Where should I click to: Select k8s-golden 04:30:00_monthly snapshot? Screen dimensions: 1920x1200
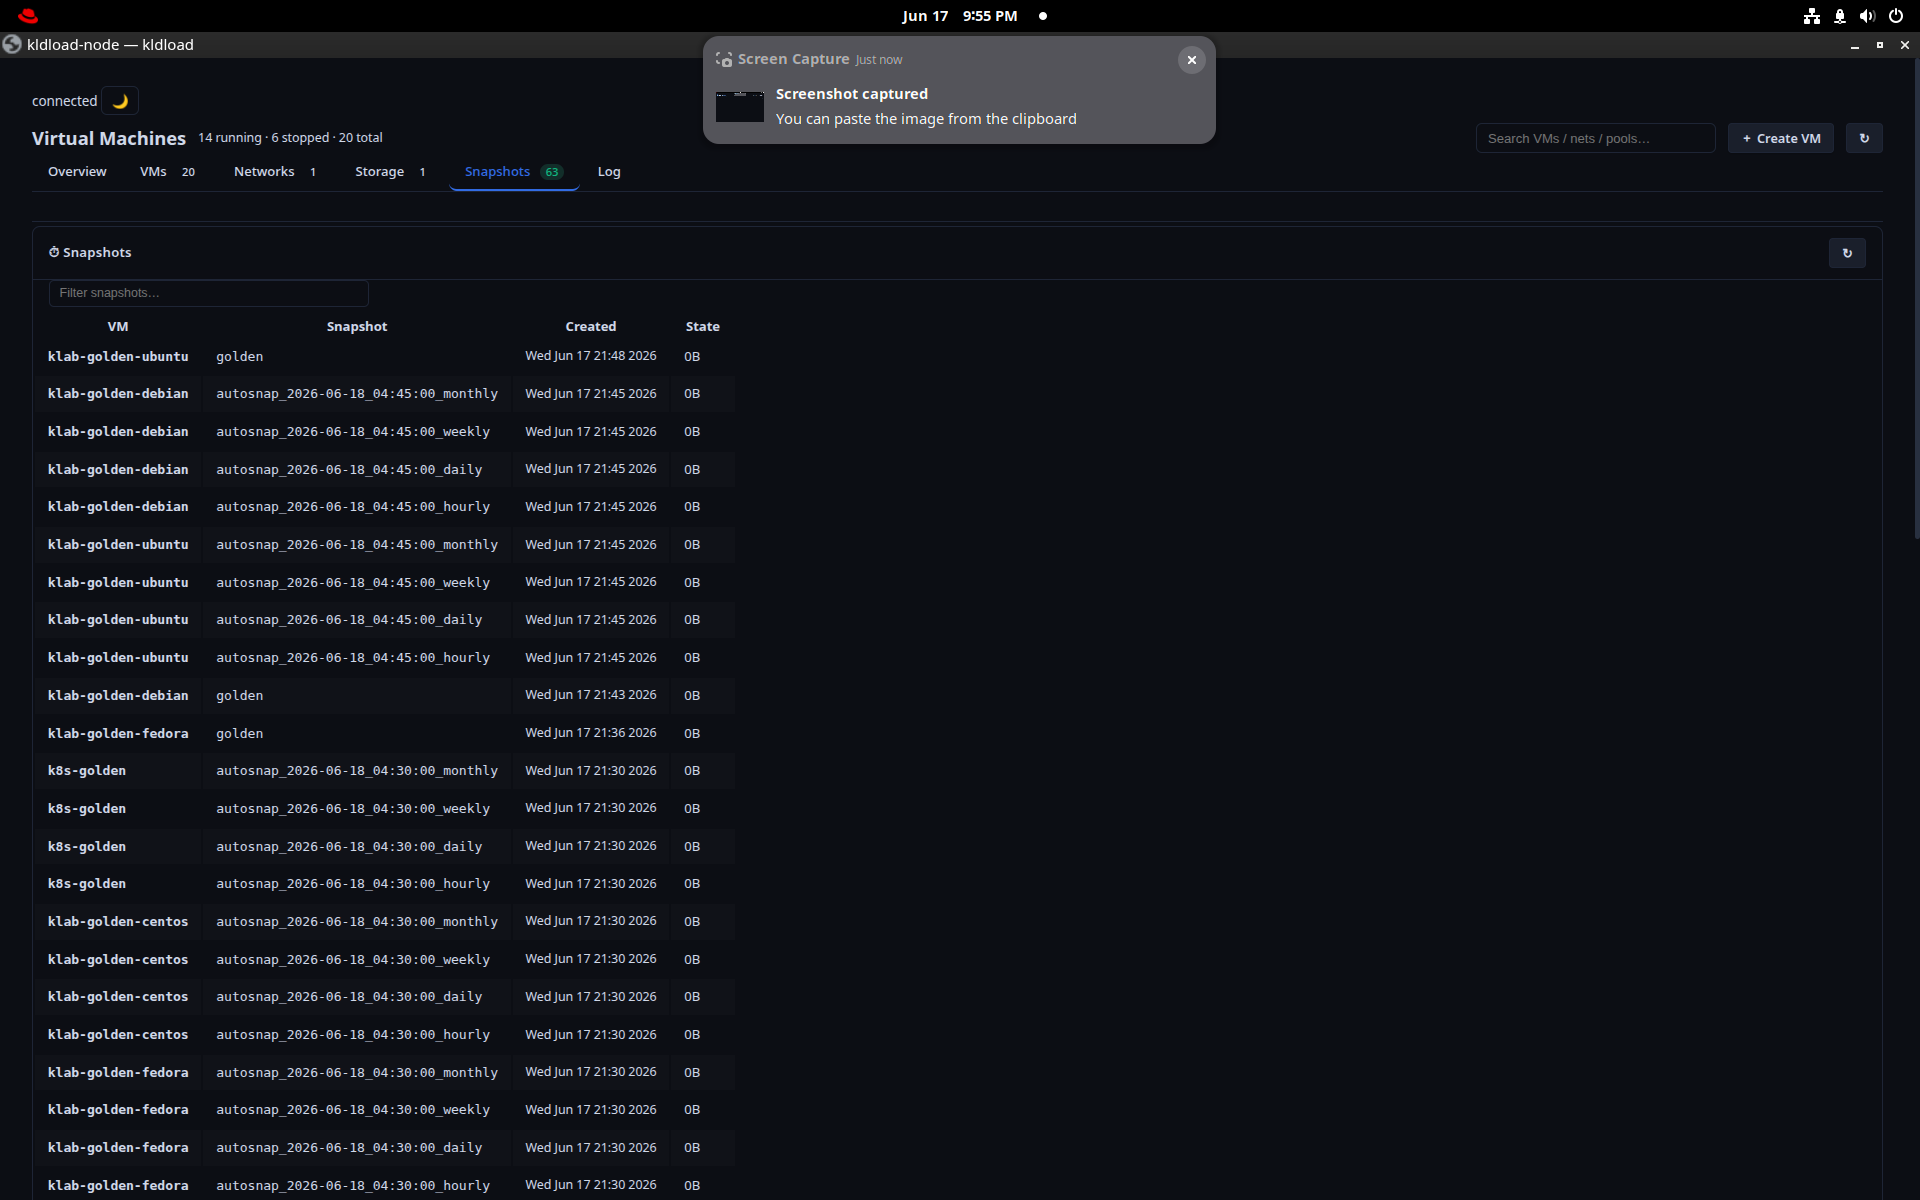[384, 771]
